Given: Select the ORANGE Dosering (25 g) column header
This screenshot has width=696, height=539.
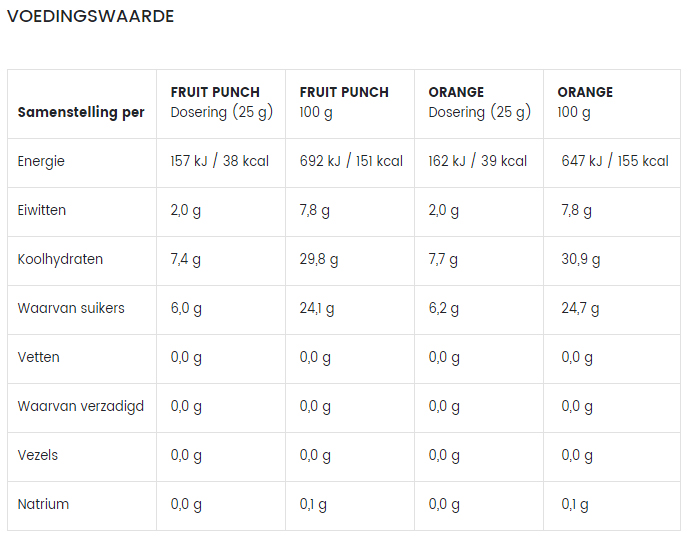Looking at the screenshot, I should point(479,102).
